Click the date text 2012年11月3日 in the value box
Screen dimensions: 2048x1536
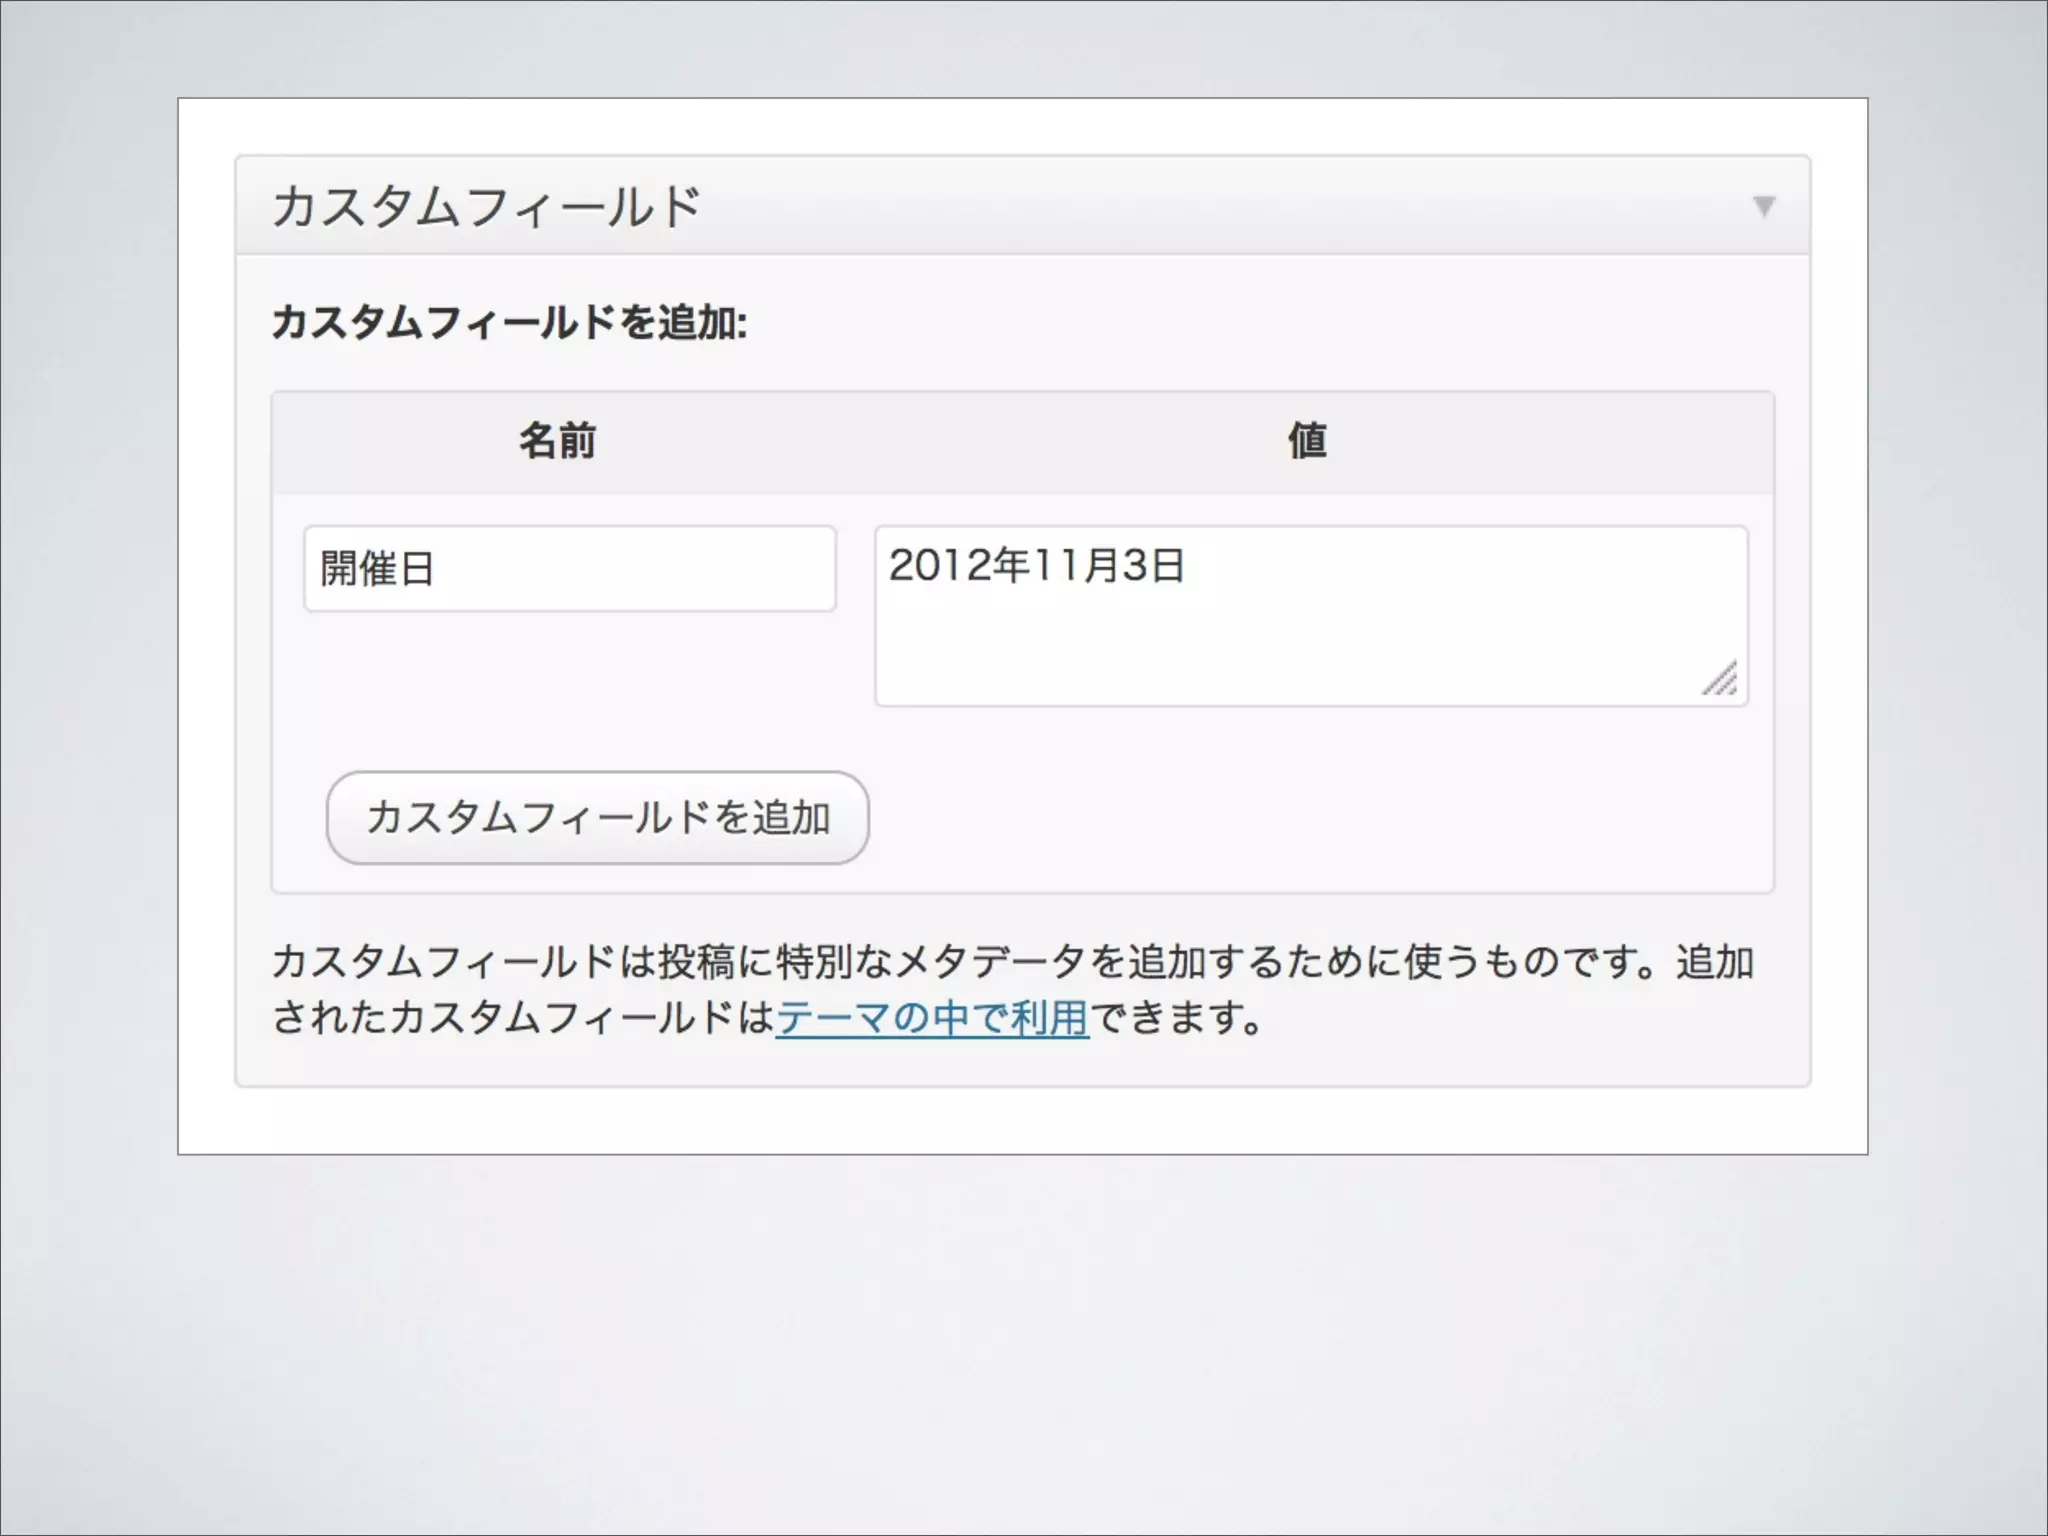click(x=1036, y=566)
